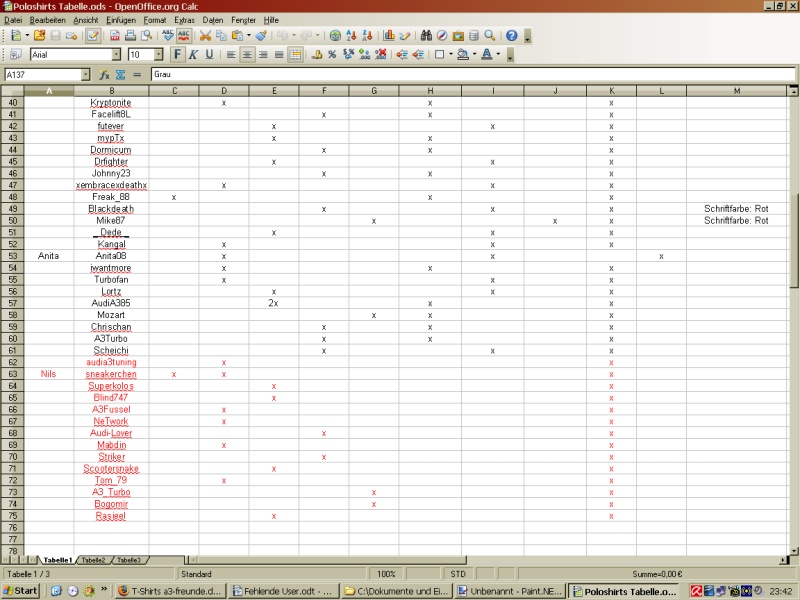800x600 pixels.
Task: Expand the Name Box dropdown
Action: (85, 75)
